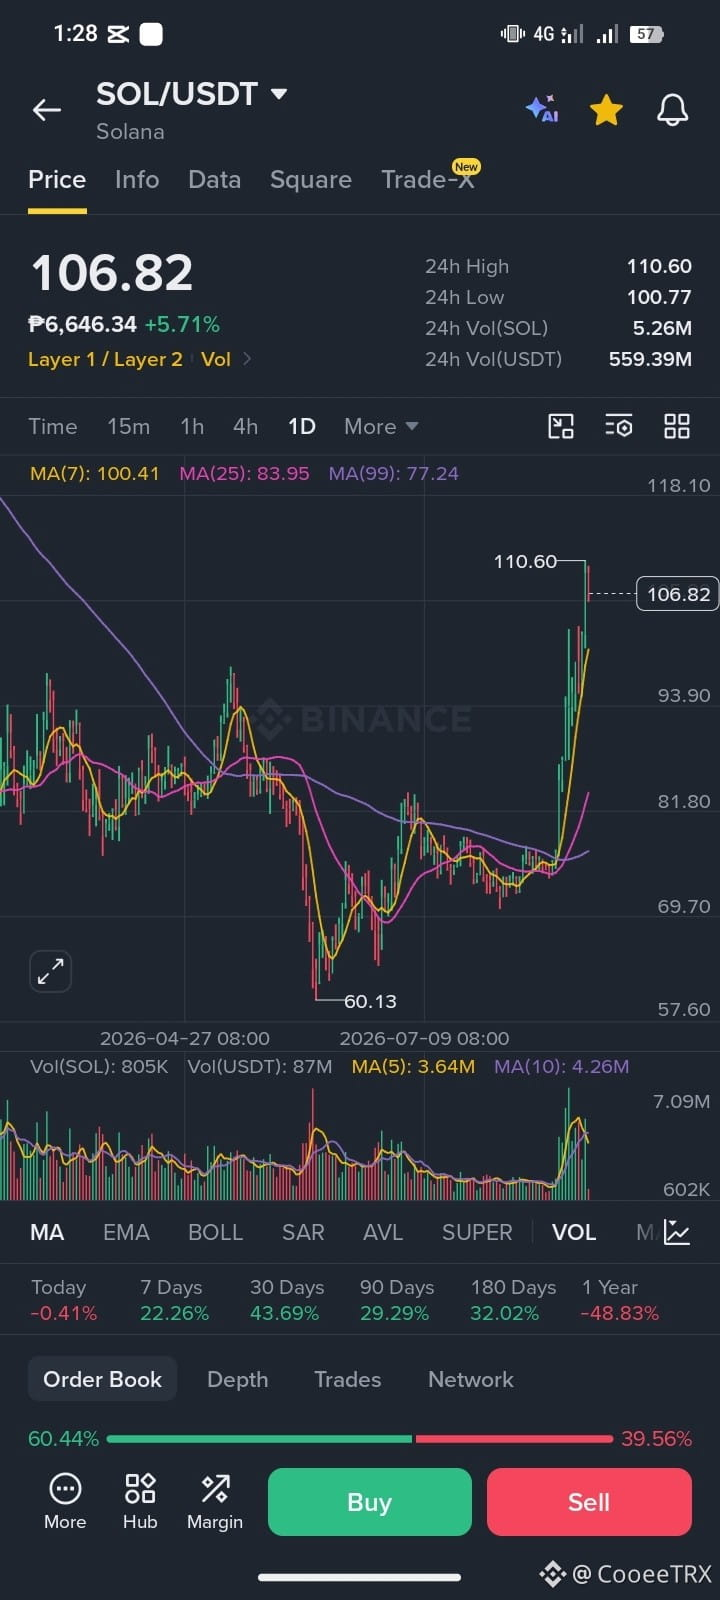This screenshot has height=1600, width=720.
Task: Select the 15m chart interval
Action: click(x=129, y=427)
